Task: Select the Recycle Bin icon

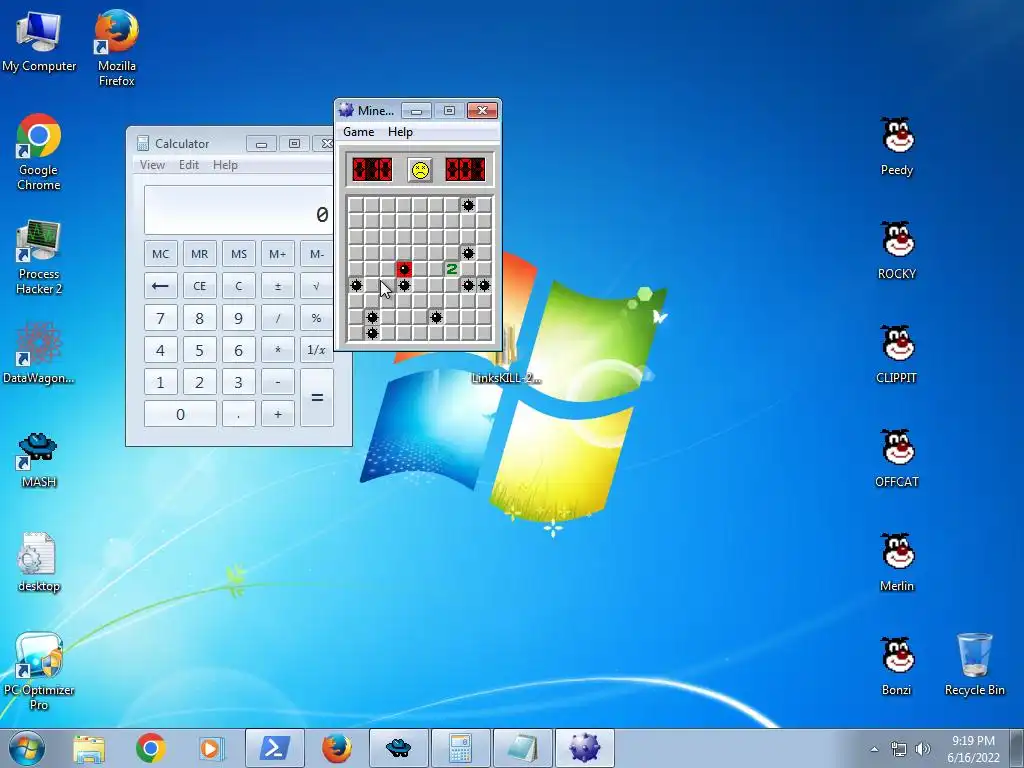Action: (974, 665)
